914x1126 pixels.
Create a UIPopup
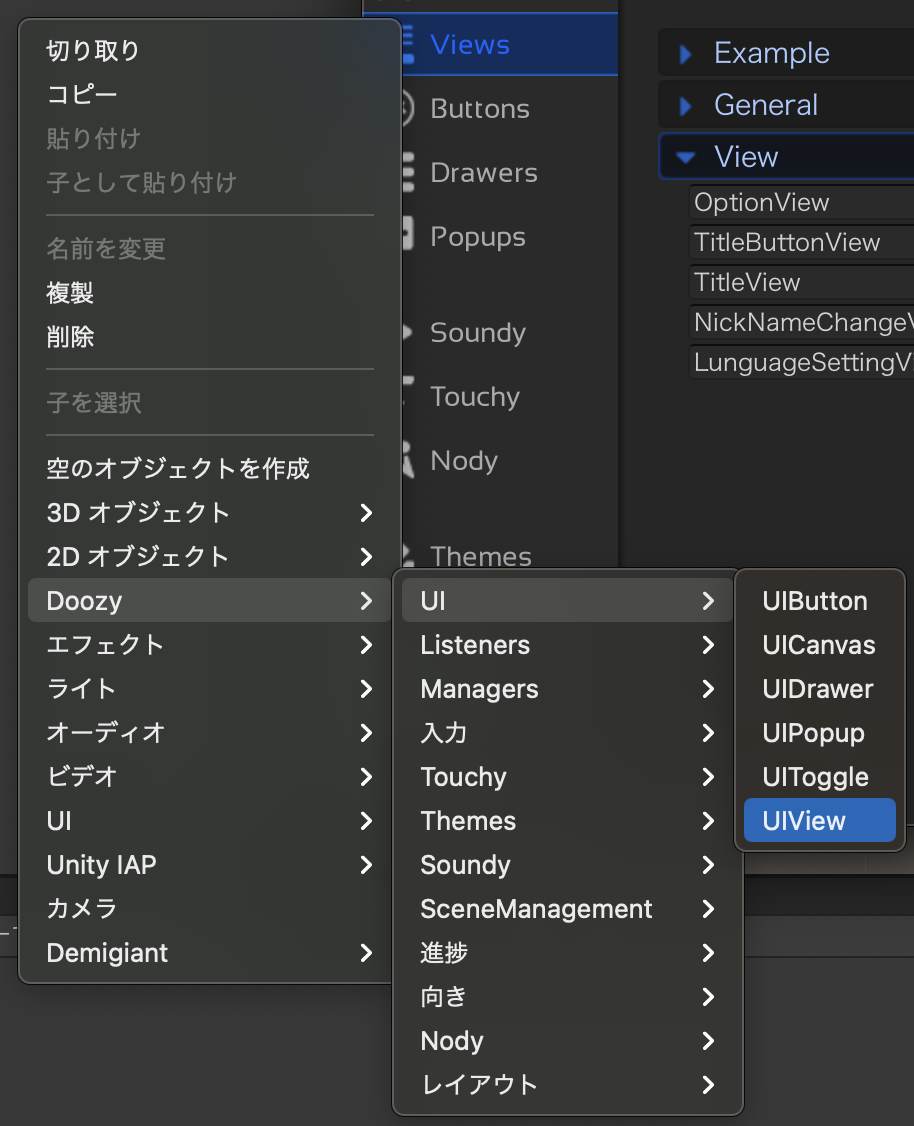coord(819,732)
